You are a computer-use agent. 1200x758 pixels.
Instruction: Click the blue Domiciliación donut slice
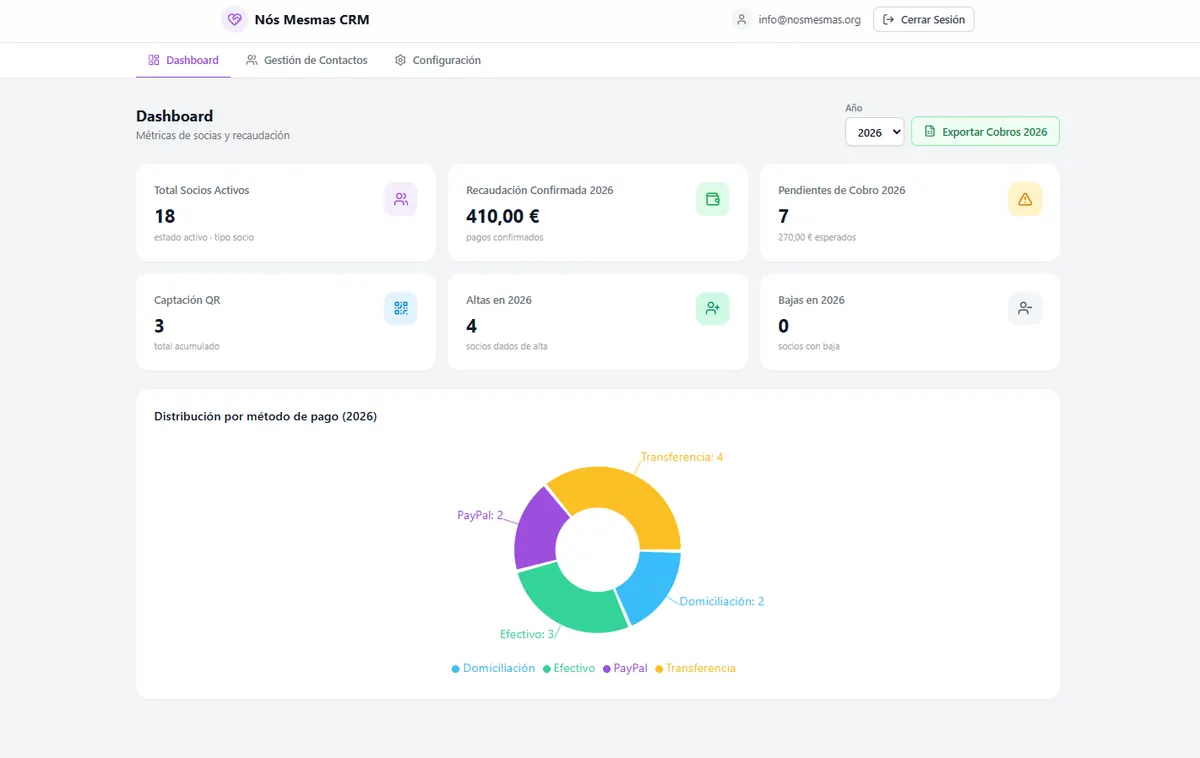(650, 586)
